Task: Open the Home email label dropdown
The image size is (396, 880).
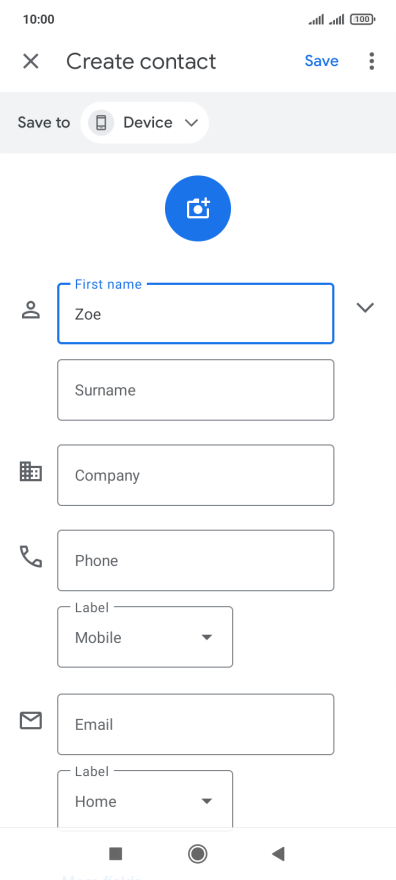Action: click(x=145, y=799)
